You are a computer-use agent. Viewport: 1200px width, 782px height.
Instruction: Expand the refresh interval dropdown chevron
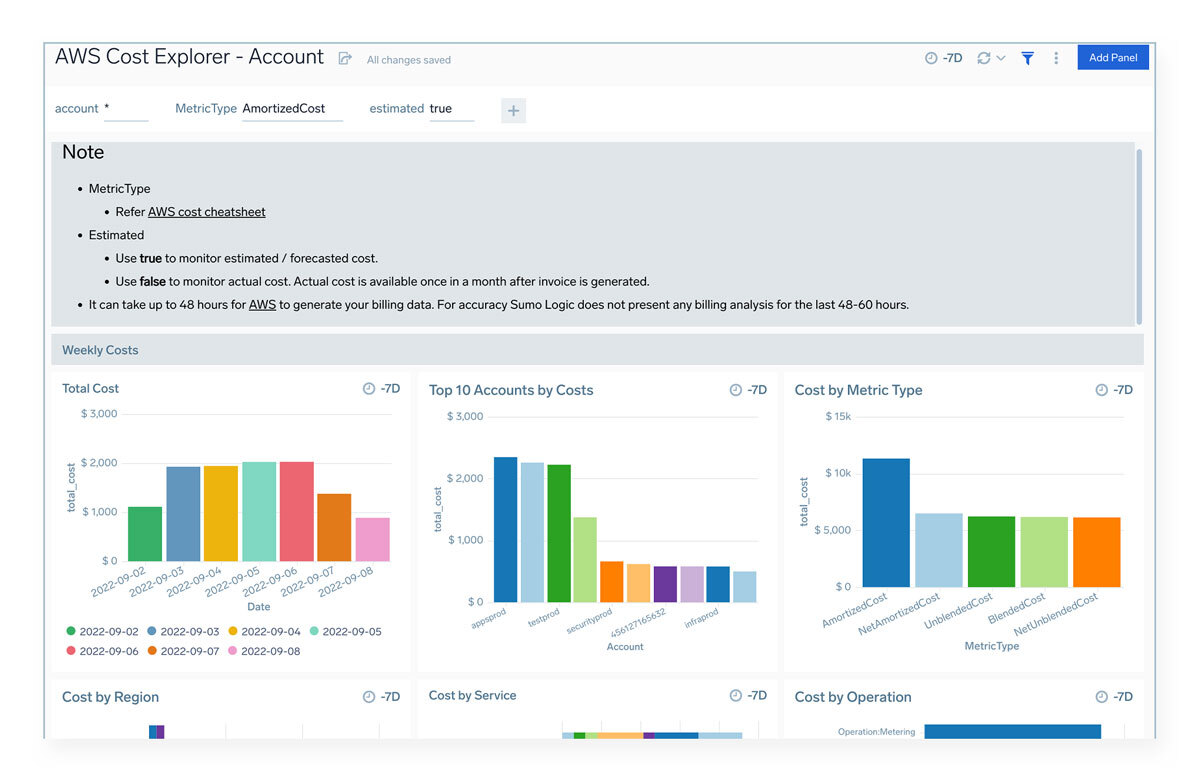1001,59
